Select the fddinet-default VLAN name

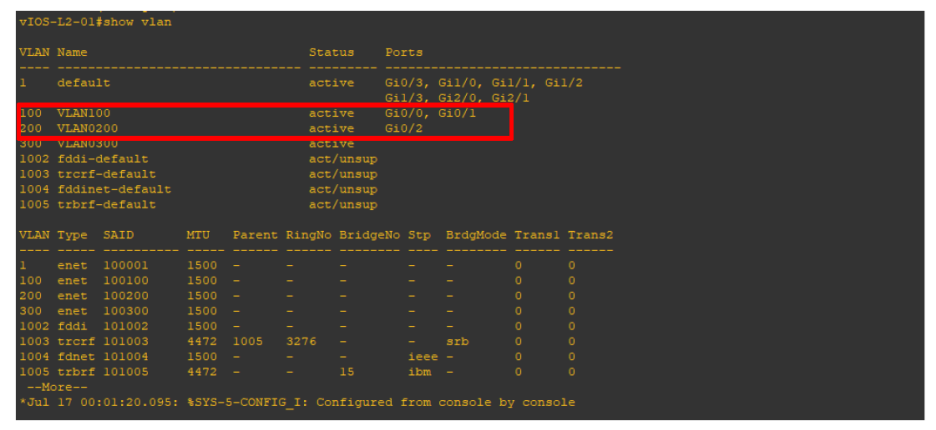pyautogui.click(x=114, y=189)
